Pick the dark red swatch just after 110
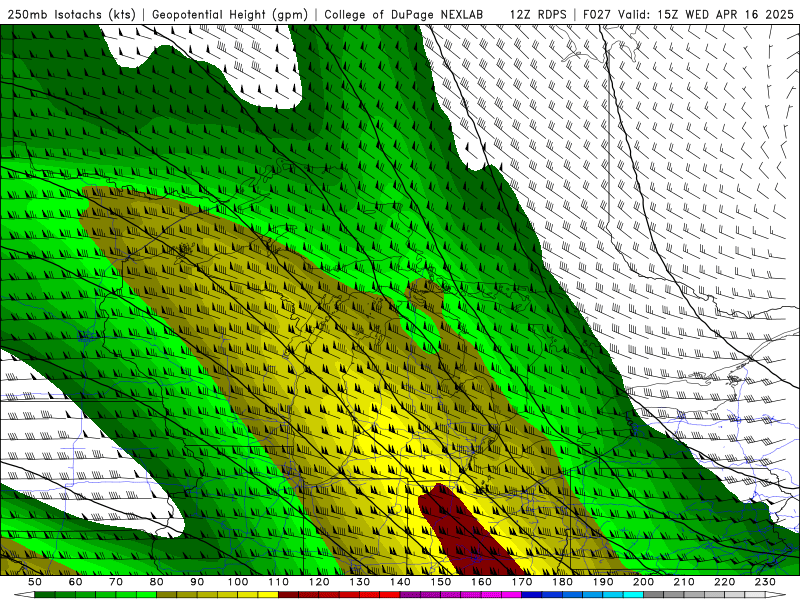Screen dimensions: 800x600 click(x=288, y=594)
